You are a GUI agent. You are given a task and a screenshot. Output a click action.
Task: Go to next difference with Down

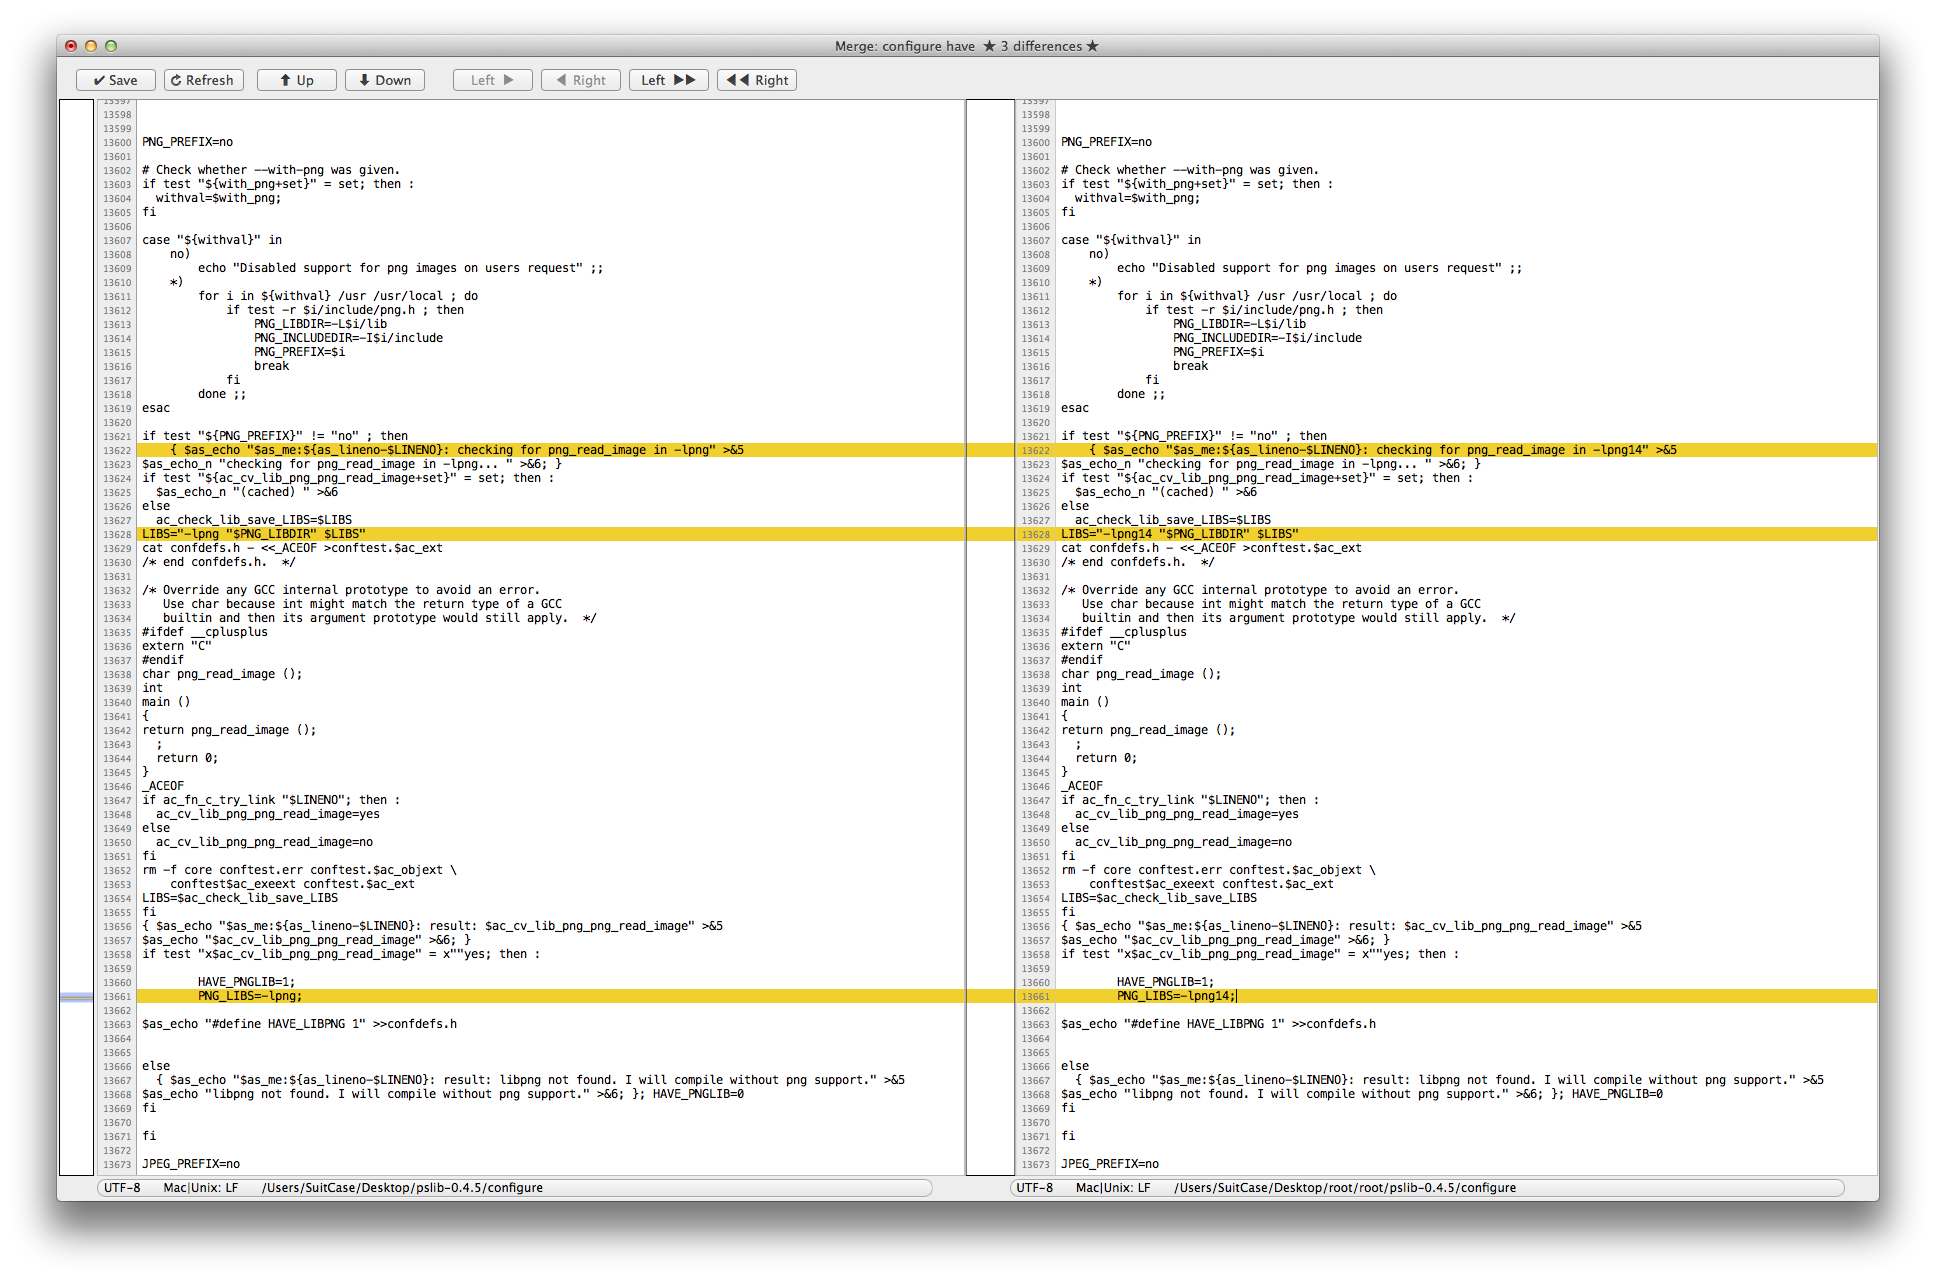[384, 80]
